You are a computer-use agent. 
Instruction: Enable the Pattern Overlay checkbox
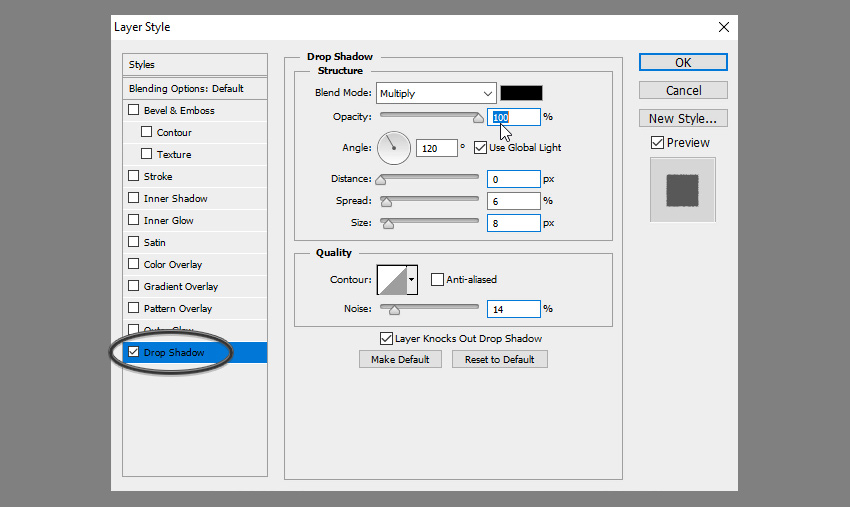pyautogui.click(x=133, y=308)
